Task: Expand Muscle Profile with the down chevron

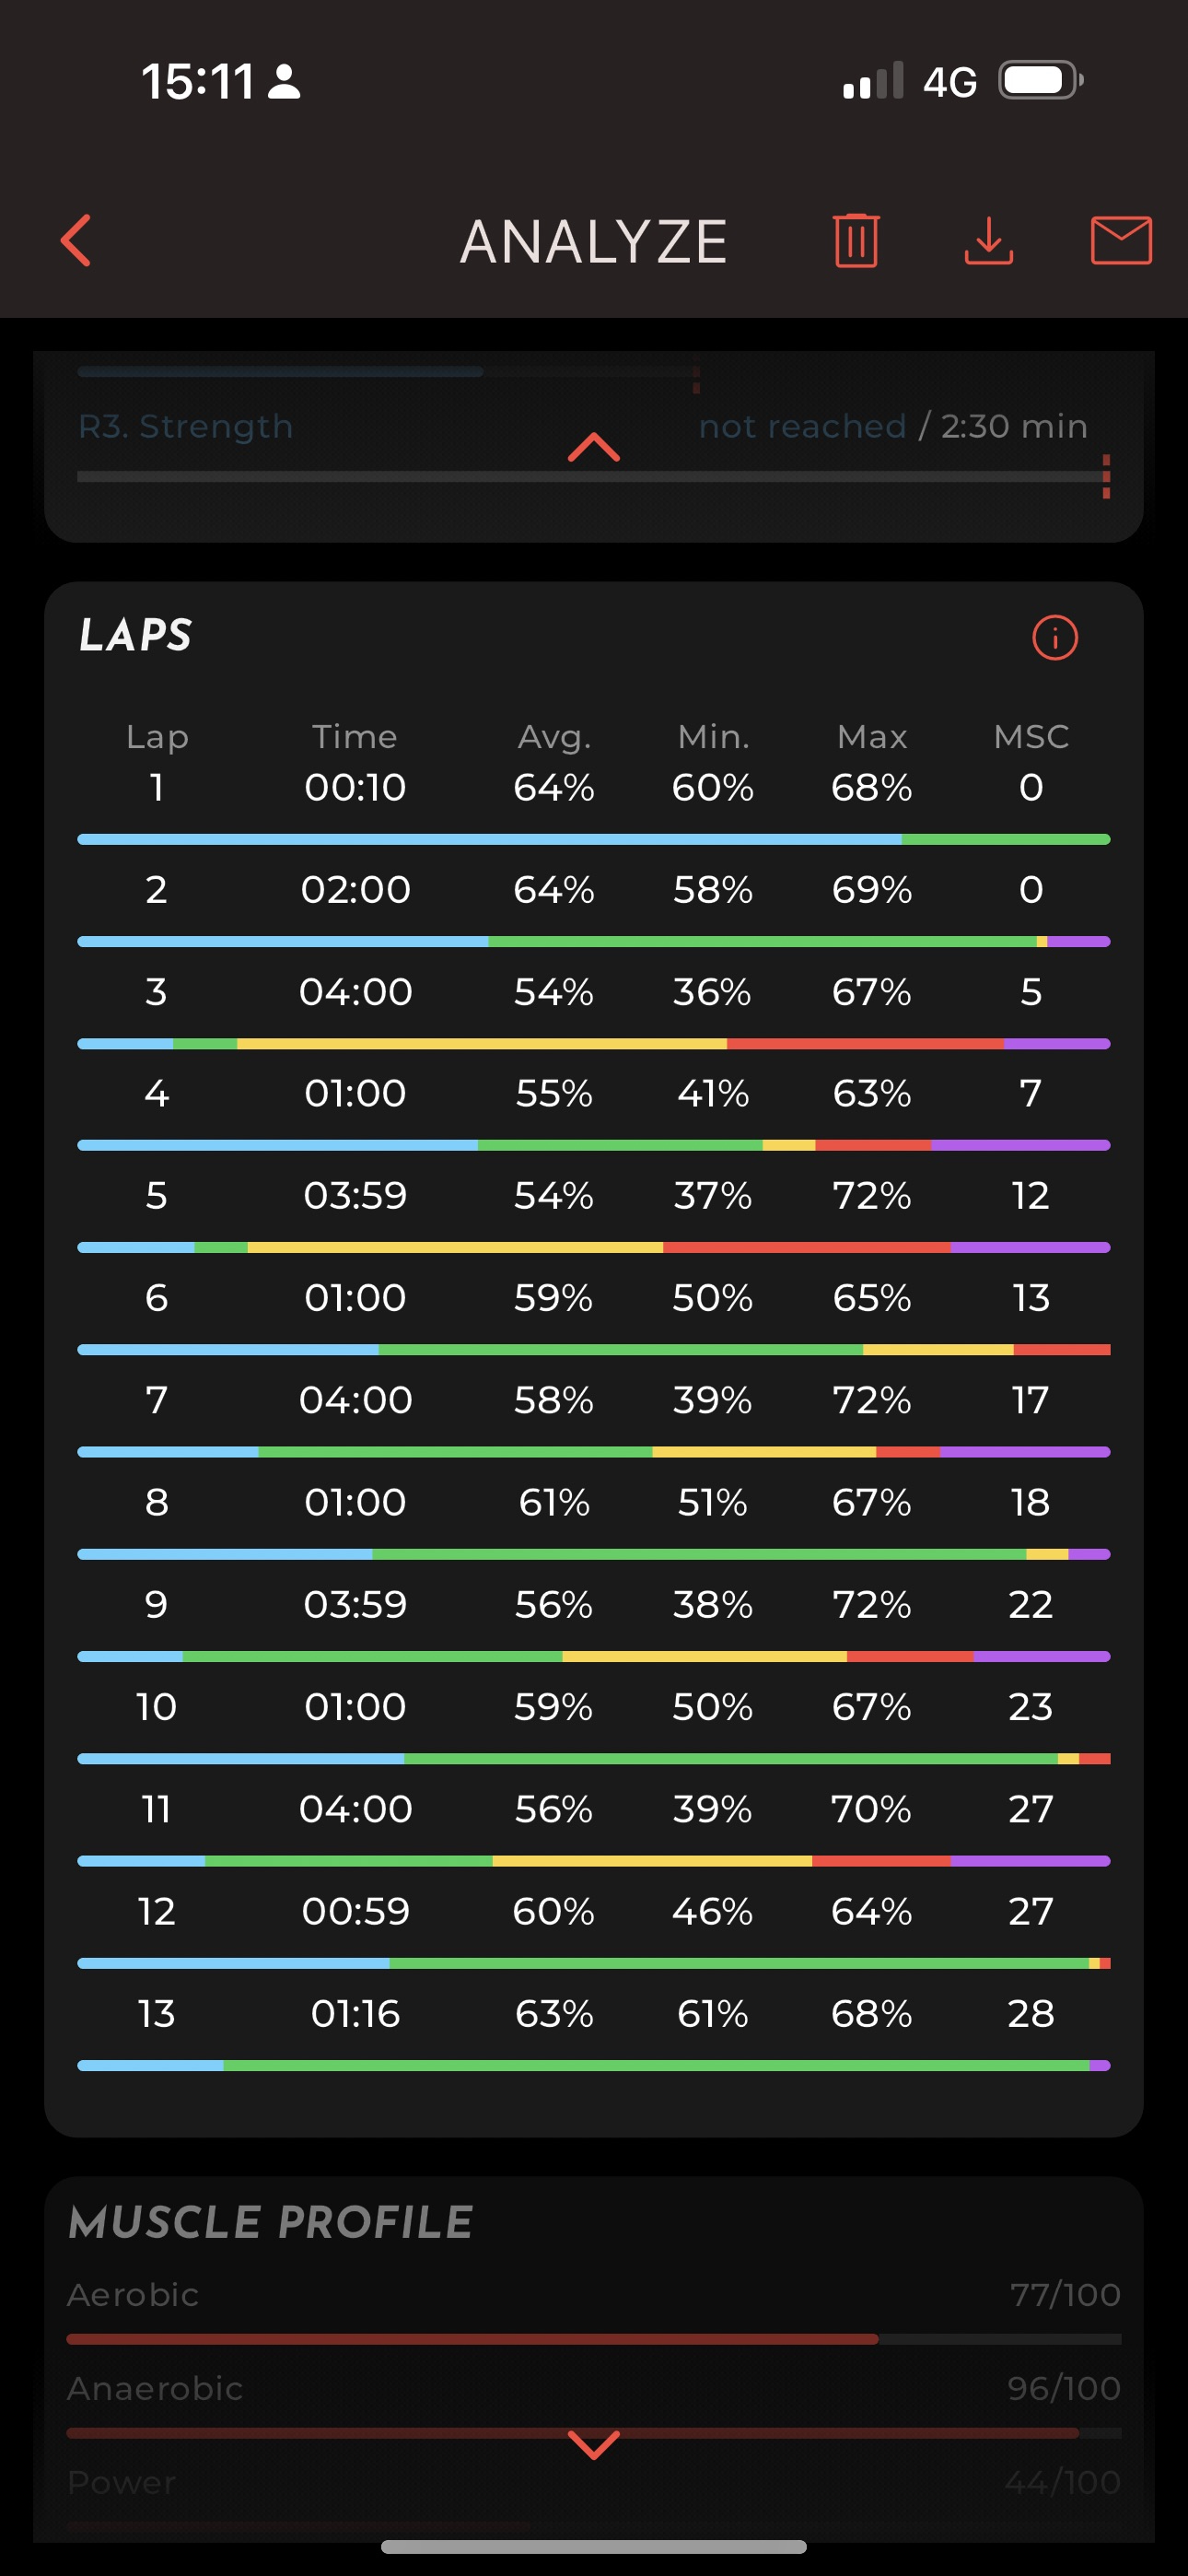Action: pos(594,2444)
